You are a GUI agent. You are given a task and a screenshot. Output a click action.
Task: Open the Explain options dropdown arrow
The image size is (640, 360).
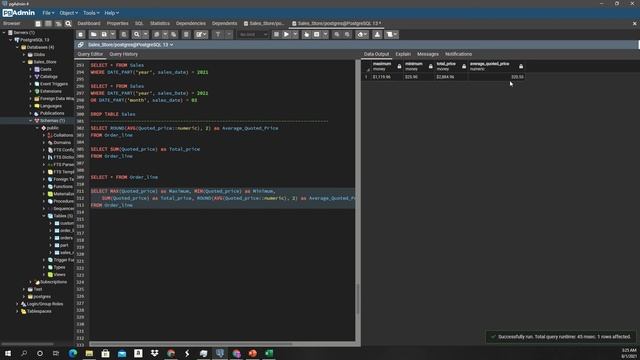click(x=325, y=35)
